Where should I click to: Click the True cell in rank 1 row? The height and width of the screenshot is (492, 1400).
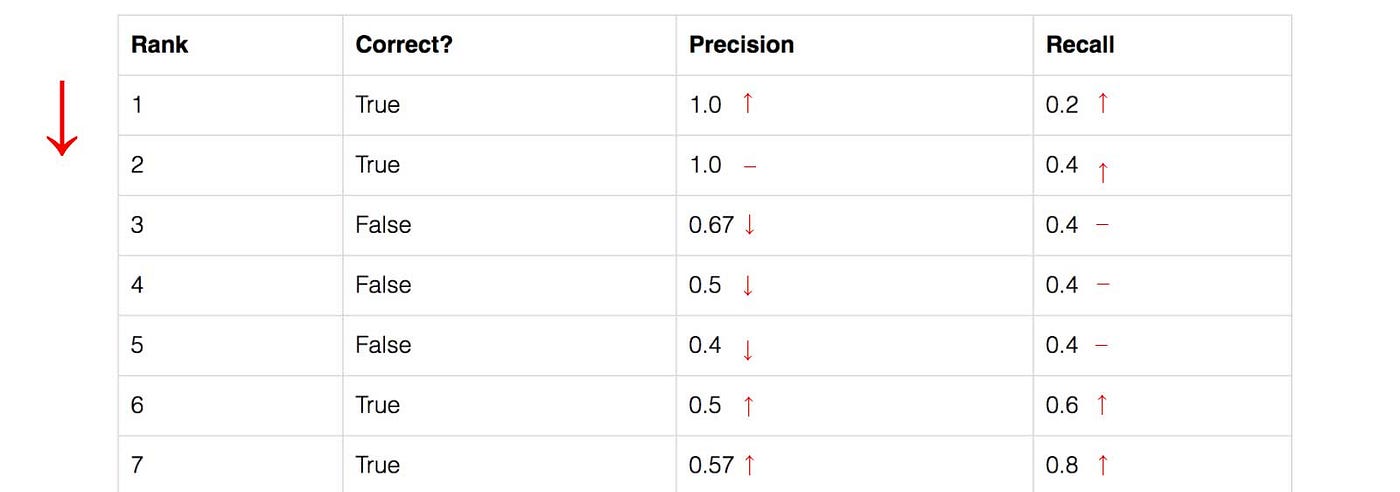(377, 105)
